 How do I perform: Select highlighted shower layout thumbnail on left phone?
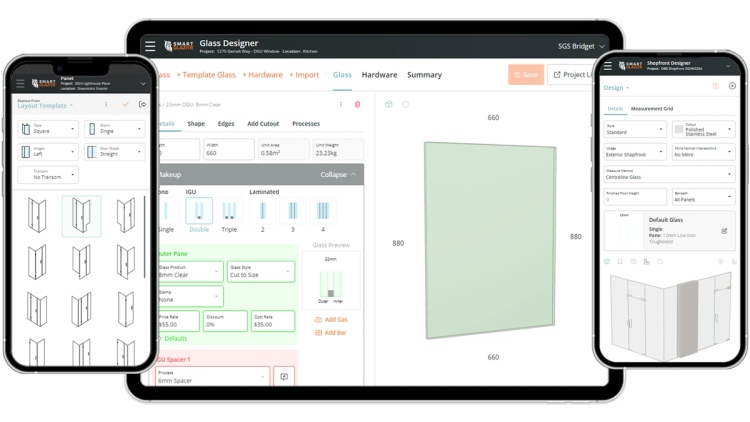click(81, 216)
